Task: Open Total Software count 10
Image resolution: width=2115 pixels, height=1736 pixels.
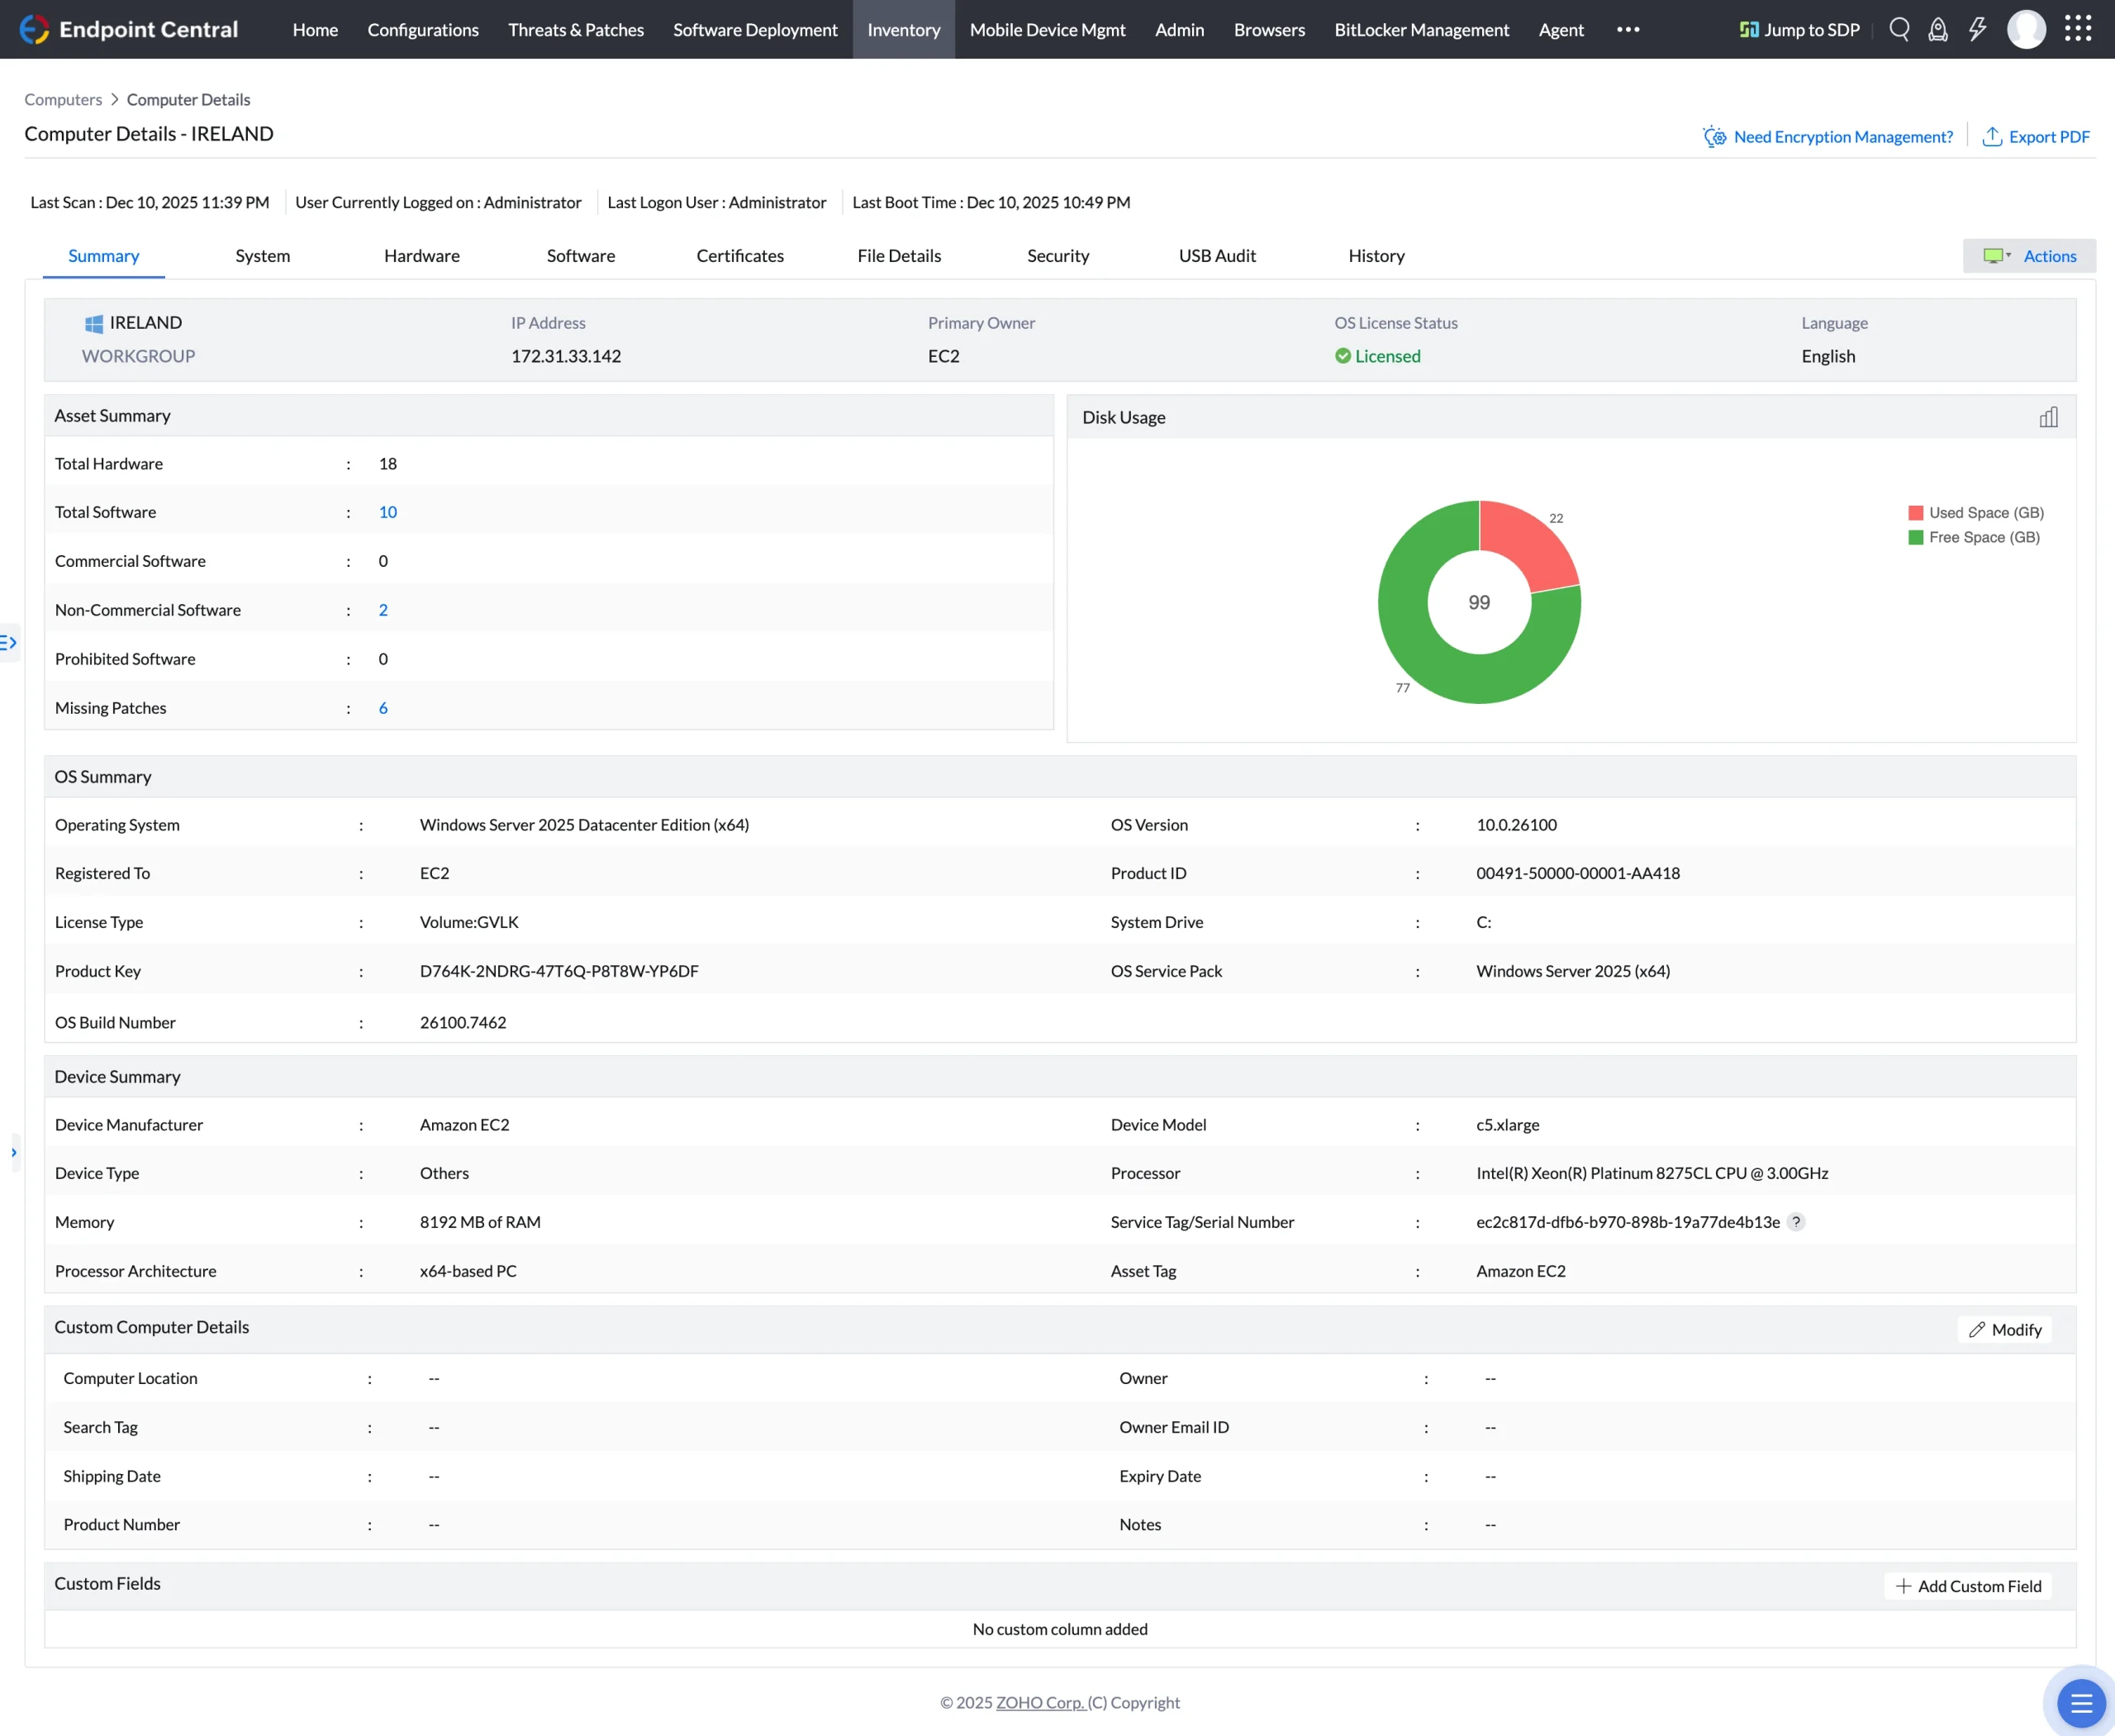Action: (x=388, y=512)
